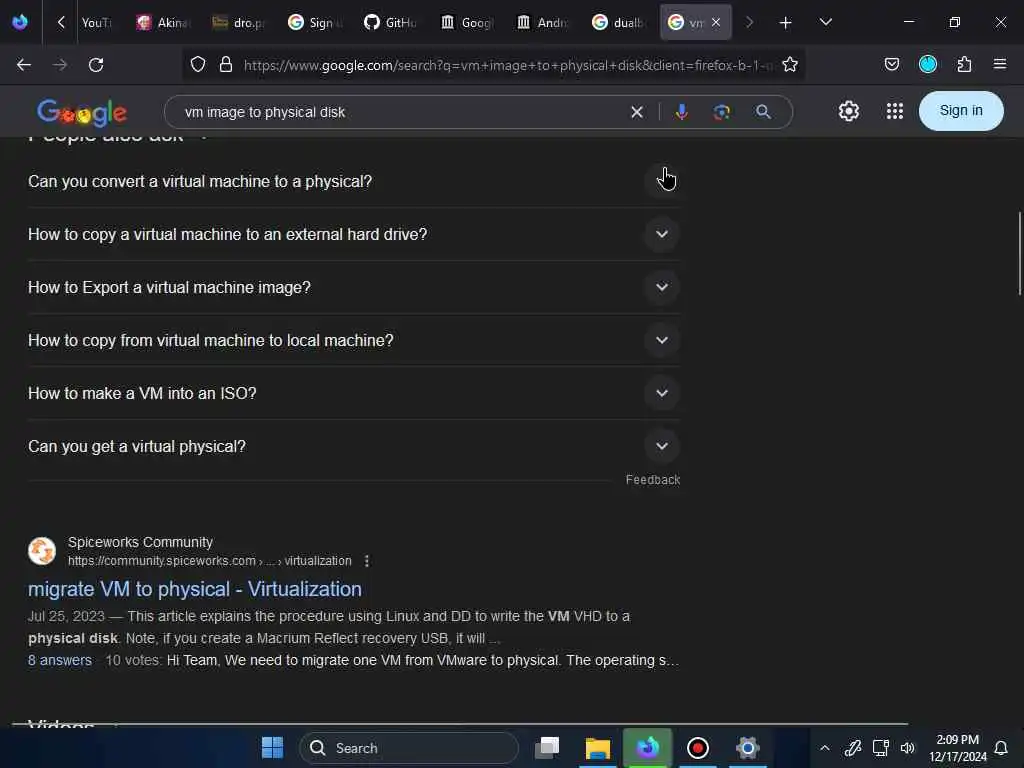Open volume control in system tray
The image size is (1024, 768).
click(908, 748)
